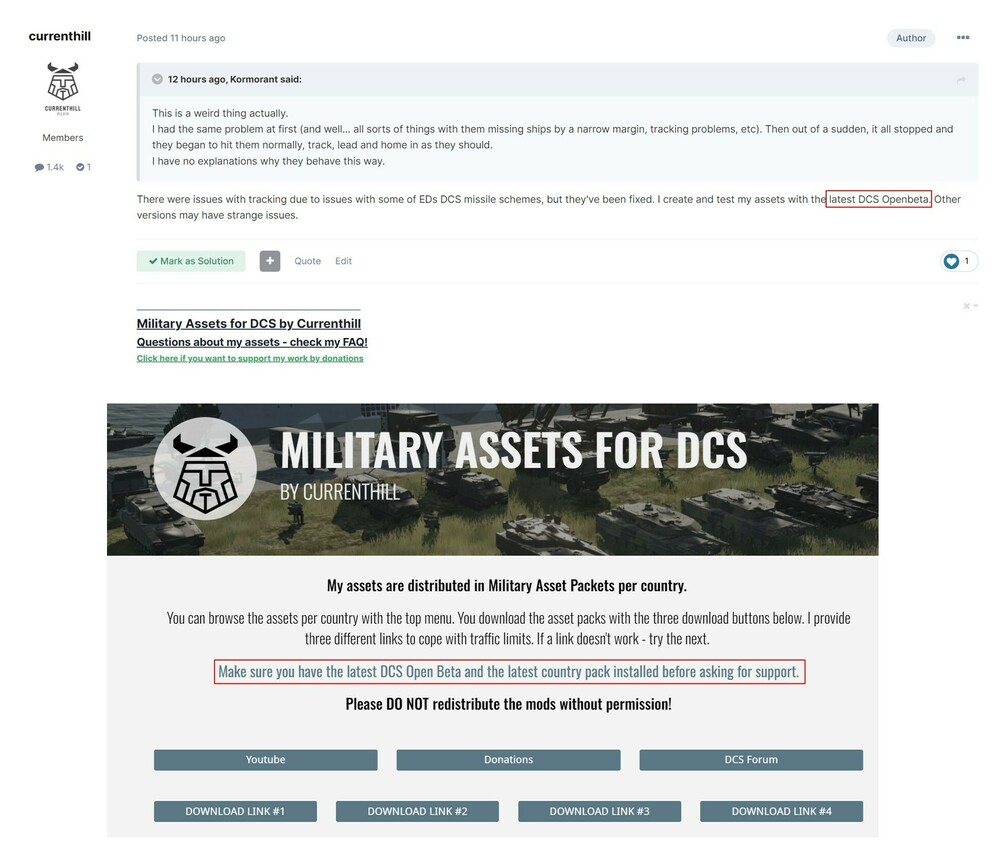The image size is (1000, 858).
Task: Open the currenthill username profile
Action: pyautogui.click(x=59, y=36)
